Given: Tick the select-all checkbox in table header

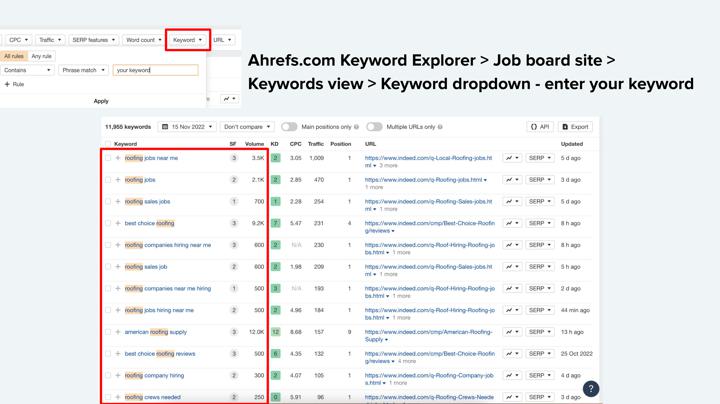Looking at the screenshot, I should tap(108, 144).
